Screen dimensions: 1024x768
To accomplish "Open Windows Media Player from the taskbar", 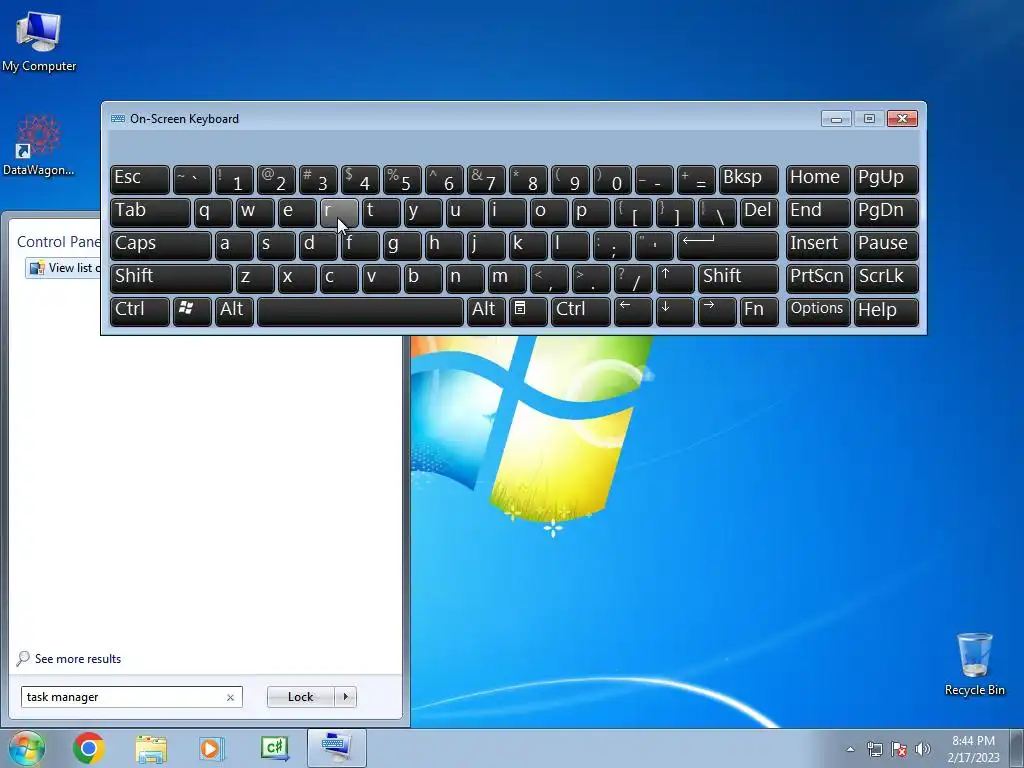I will click(x=212, y=748).
